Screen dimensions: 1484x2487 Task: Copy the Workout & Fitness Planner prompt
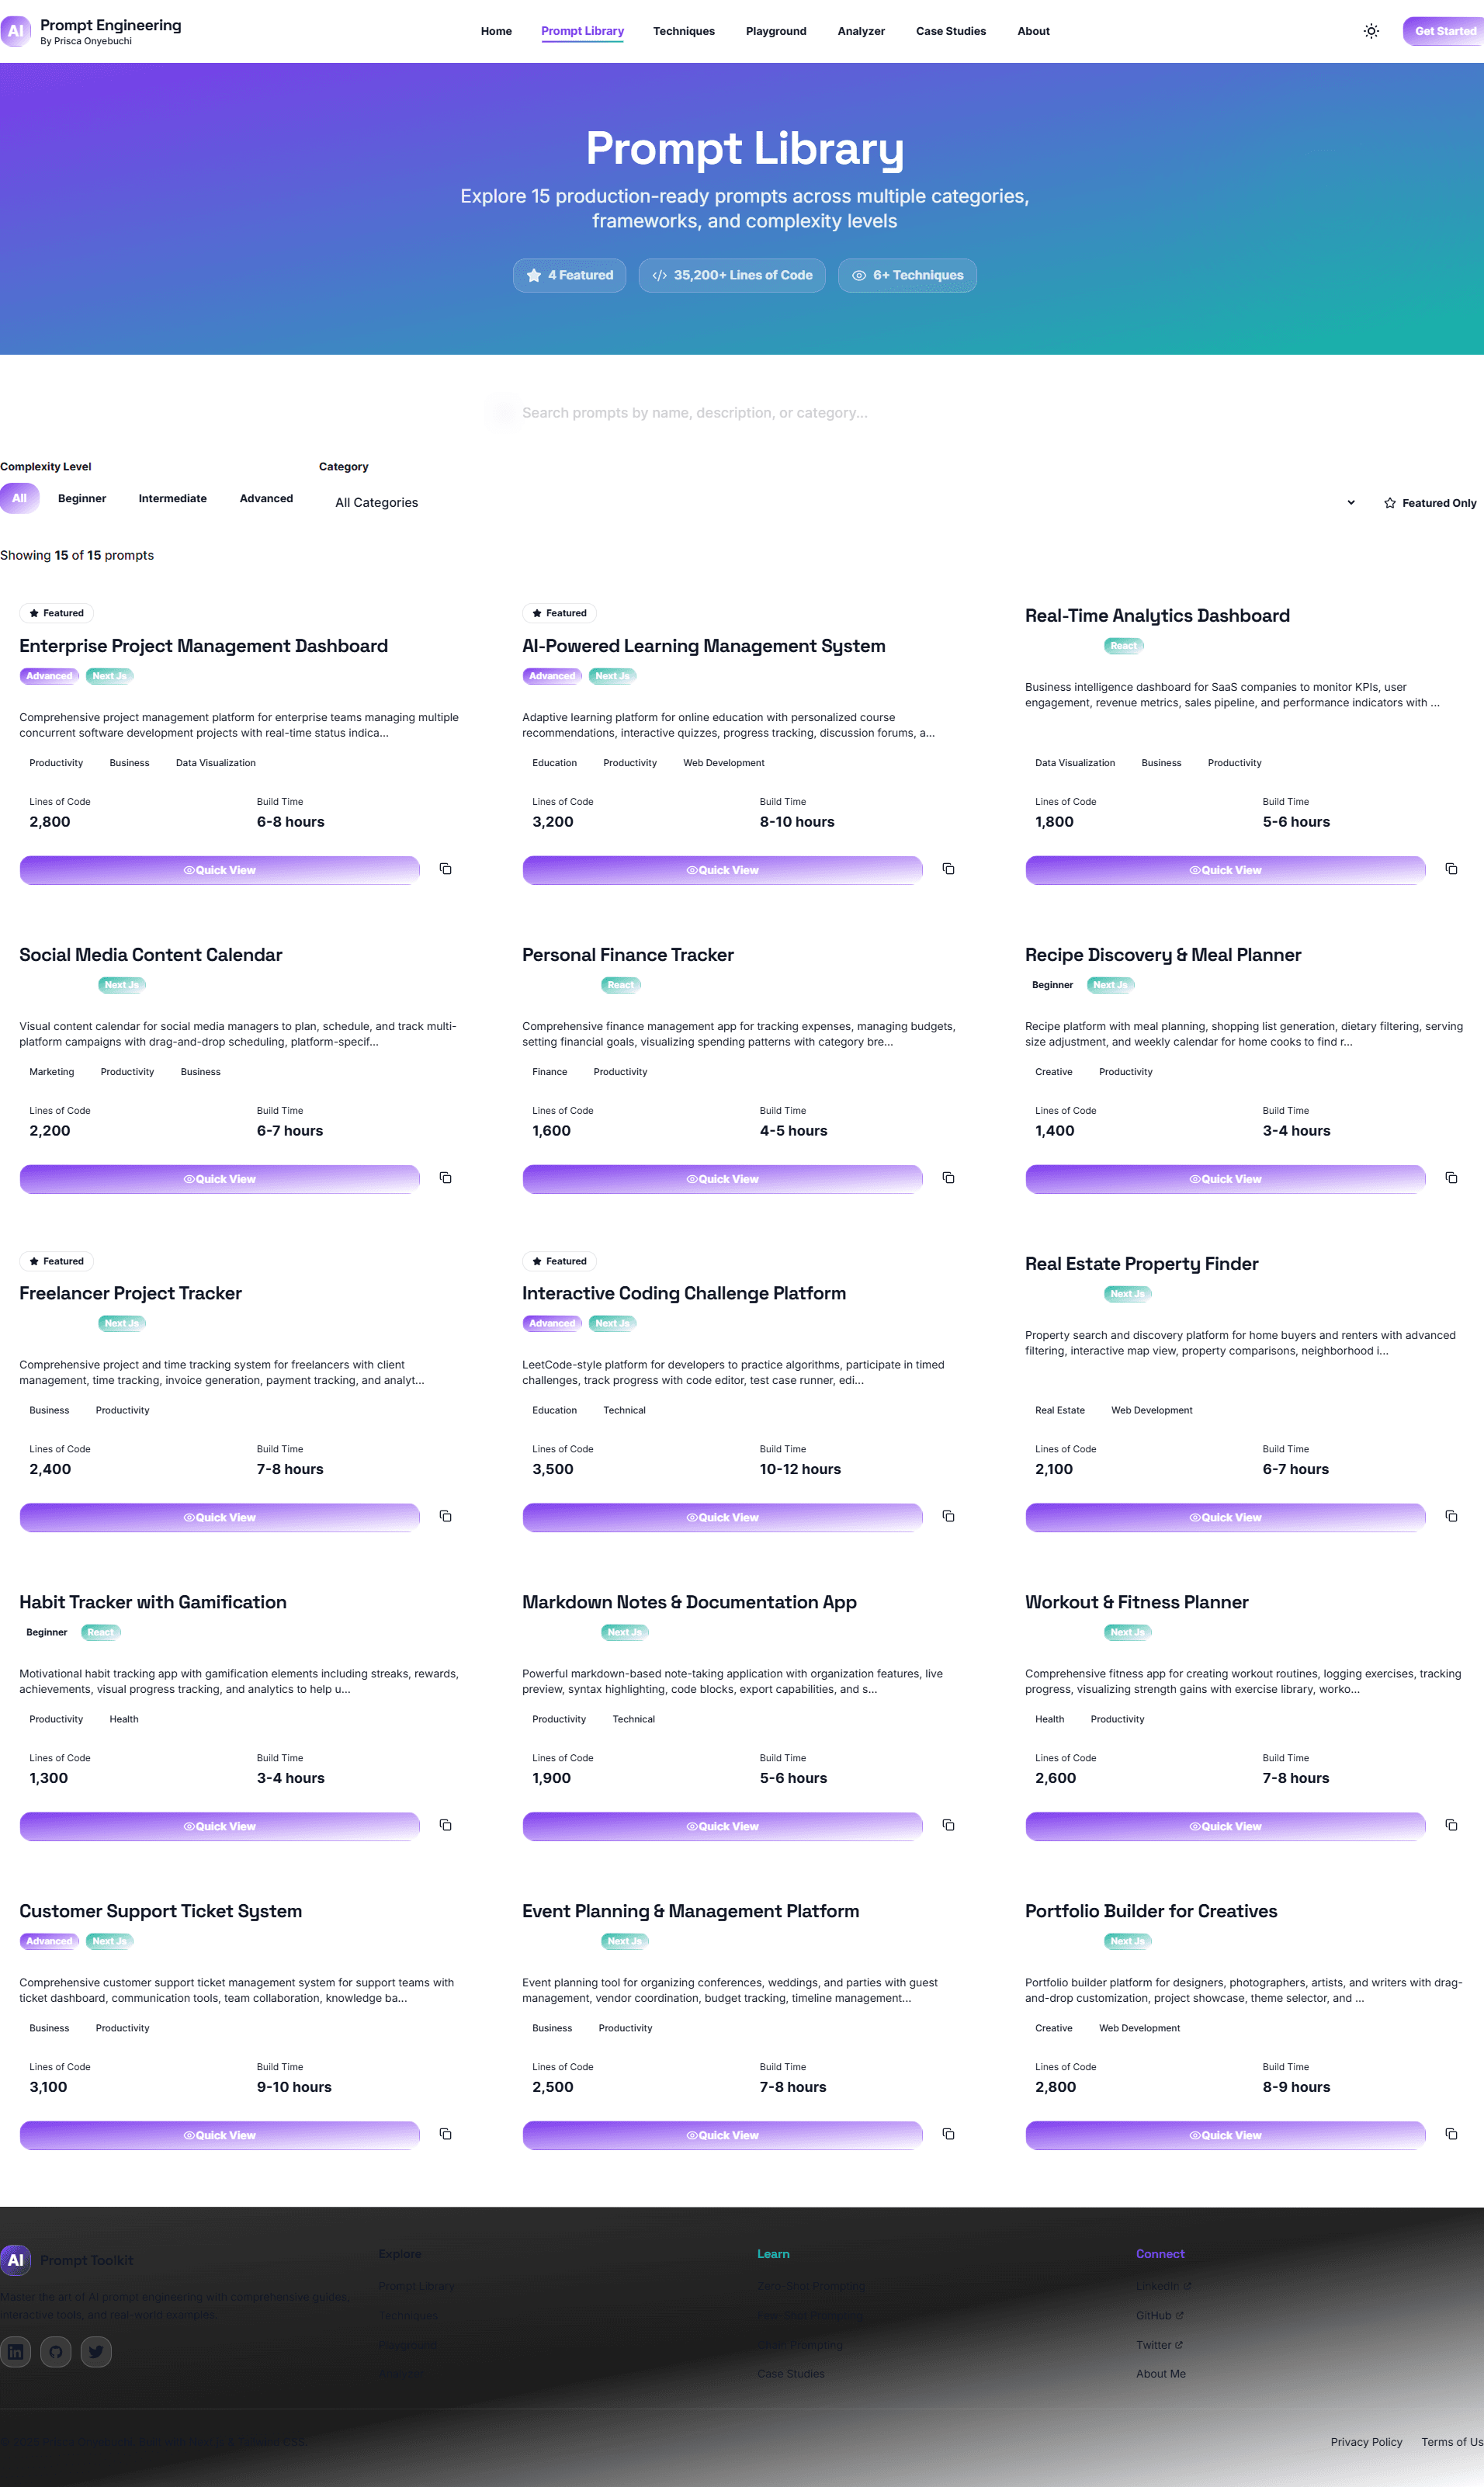[x=1451, y=1825]
